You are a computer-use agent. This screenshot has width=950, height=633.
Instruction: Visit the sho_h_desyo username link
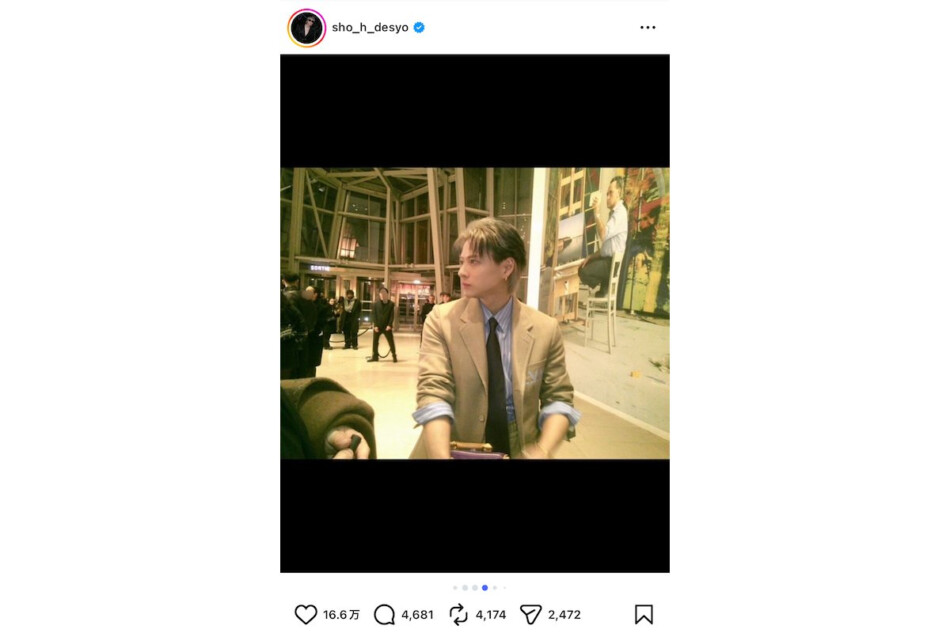(x=370, y=27)
